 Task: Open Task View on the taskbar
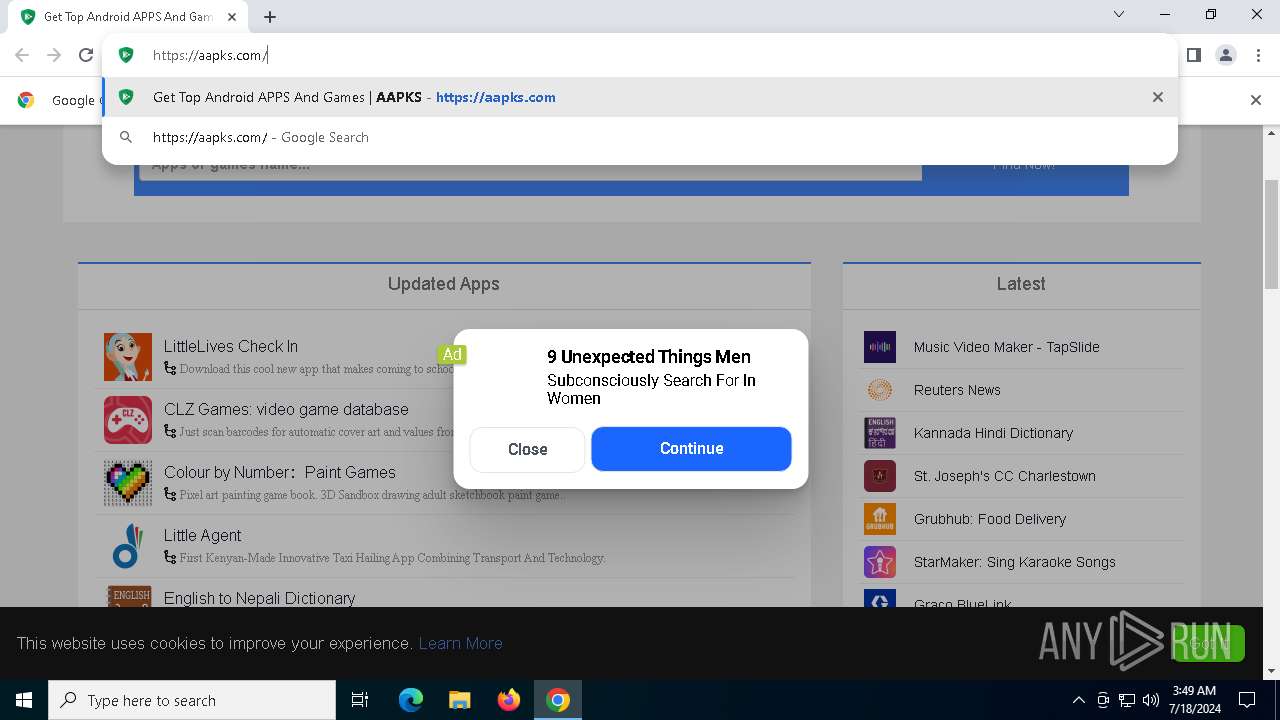point(360,700)
